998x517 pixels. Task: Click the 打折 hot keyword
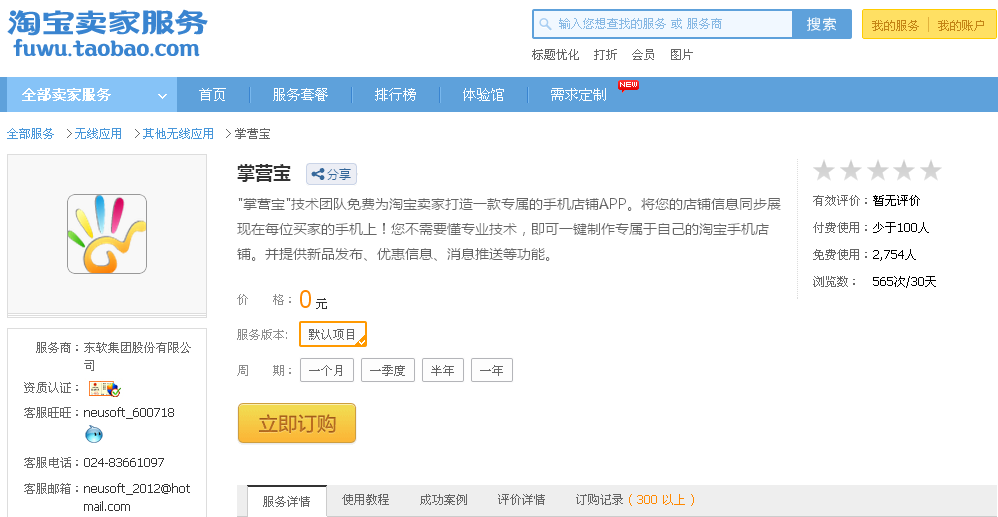(605, 55)
